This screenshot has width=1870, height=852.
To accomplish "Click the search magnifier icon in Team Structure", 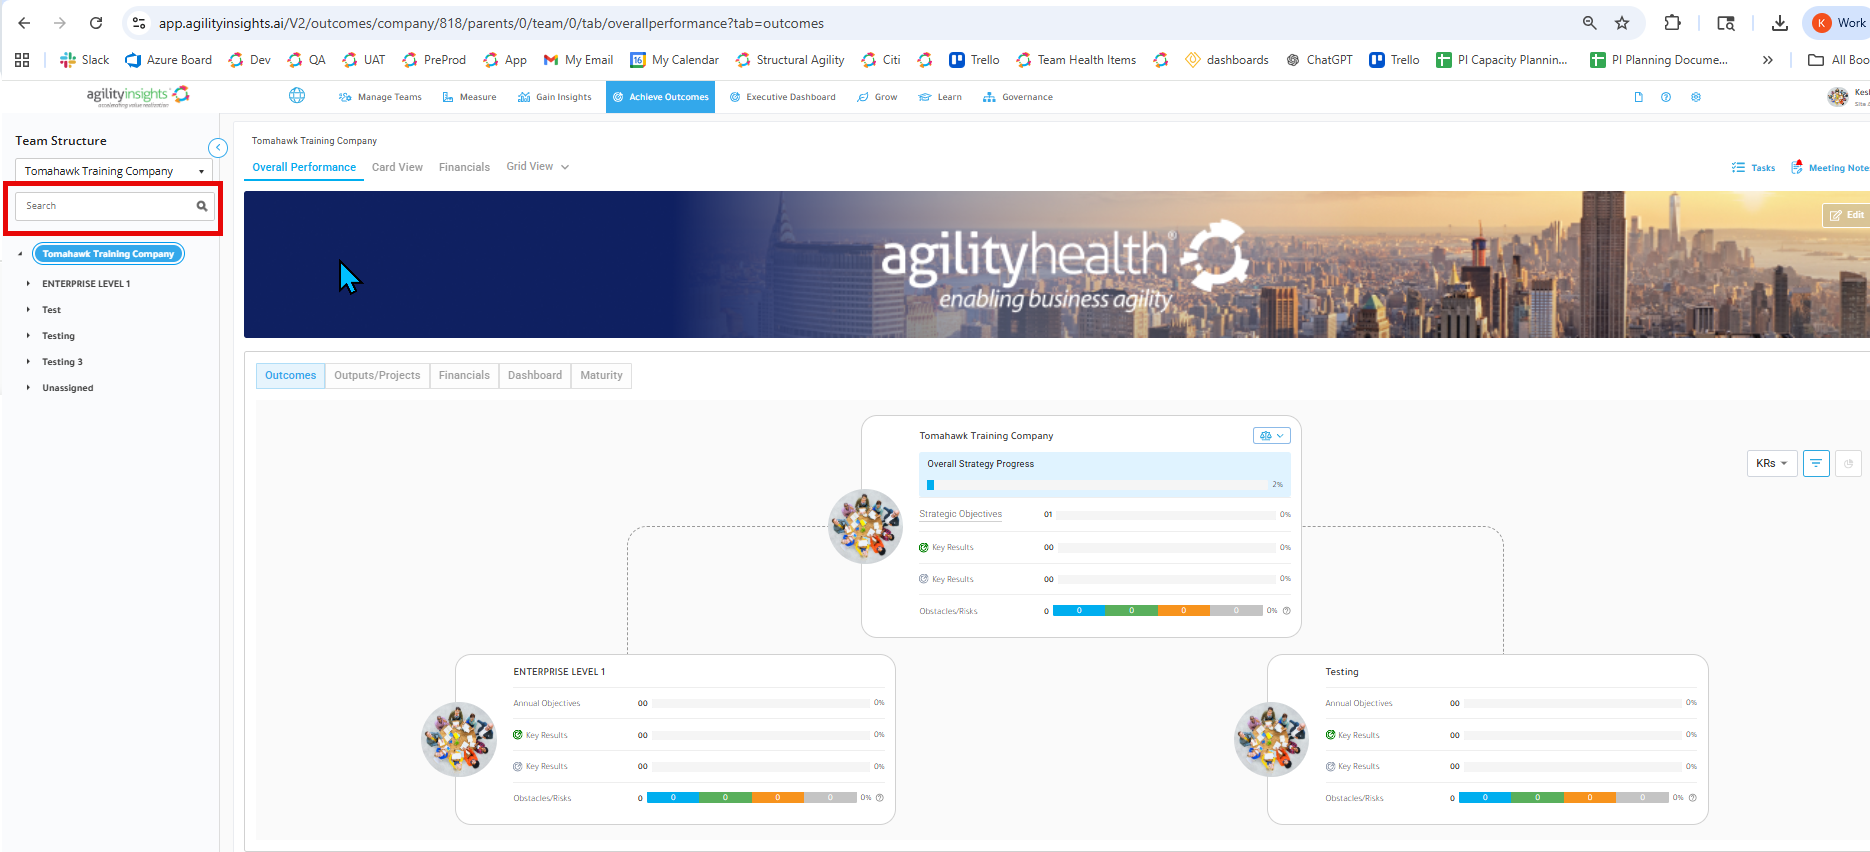I will tap(202, 206).
